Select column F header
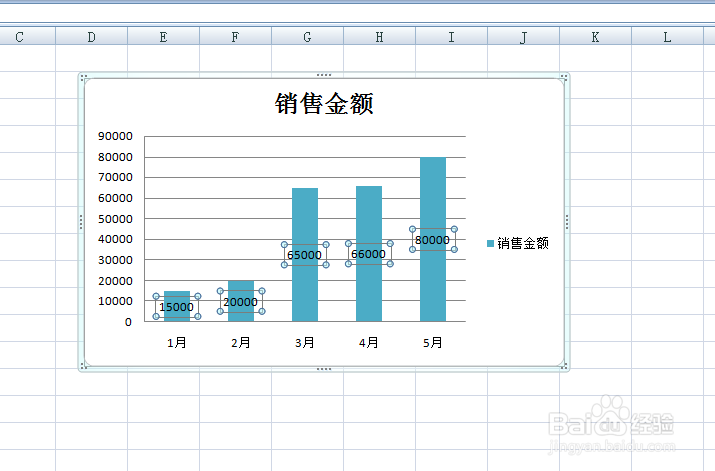715x471 pixels. coord(235,36)
